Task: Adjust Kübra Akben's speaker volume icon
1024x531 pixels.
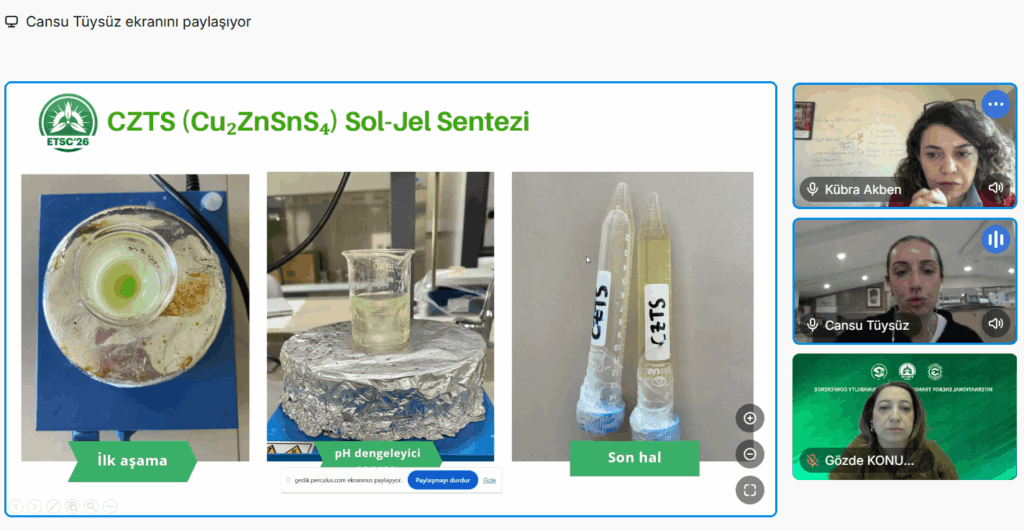Action: [x=995, y=188]
